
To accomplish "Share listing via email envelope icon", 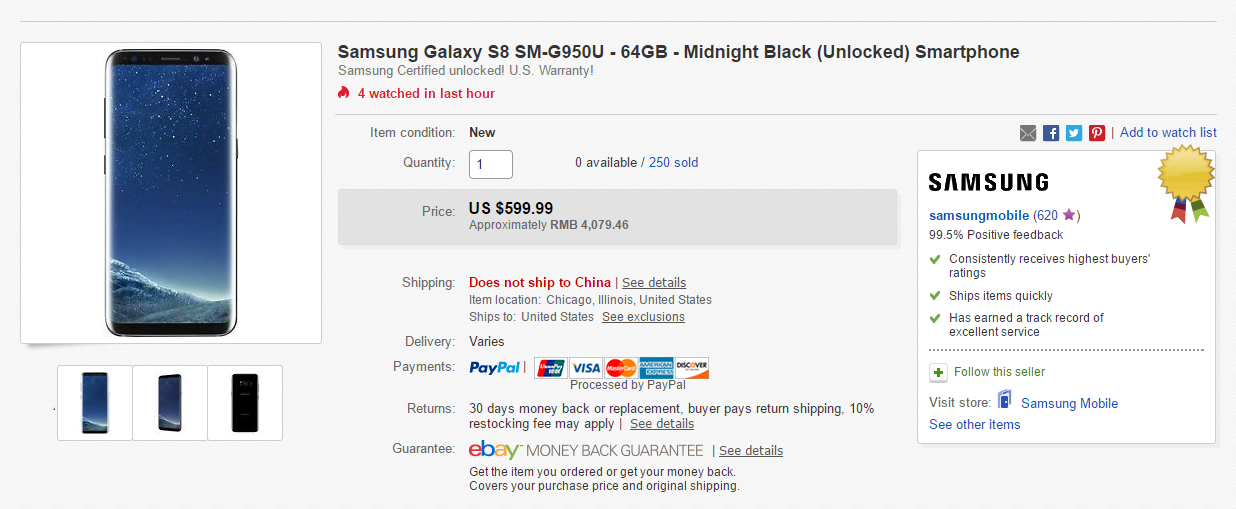I will (1028, 133).
